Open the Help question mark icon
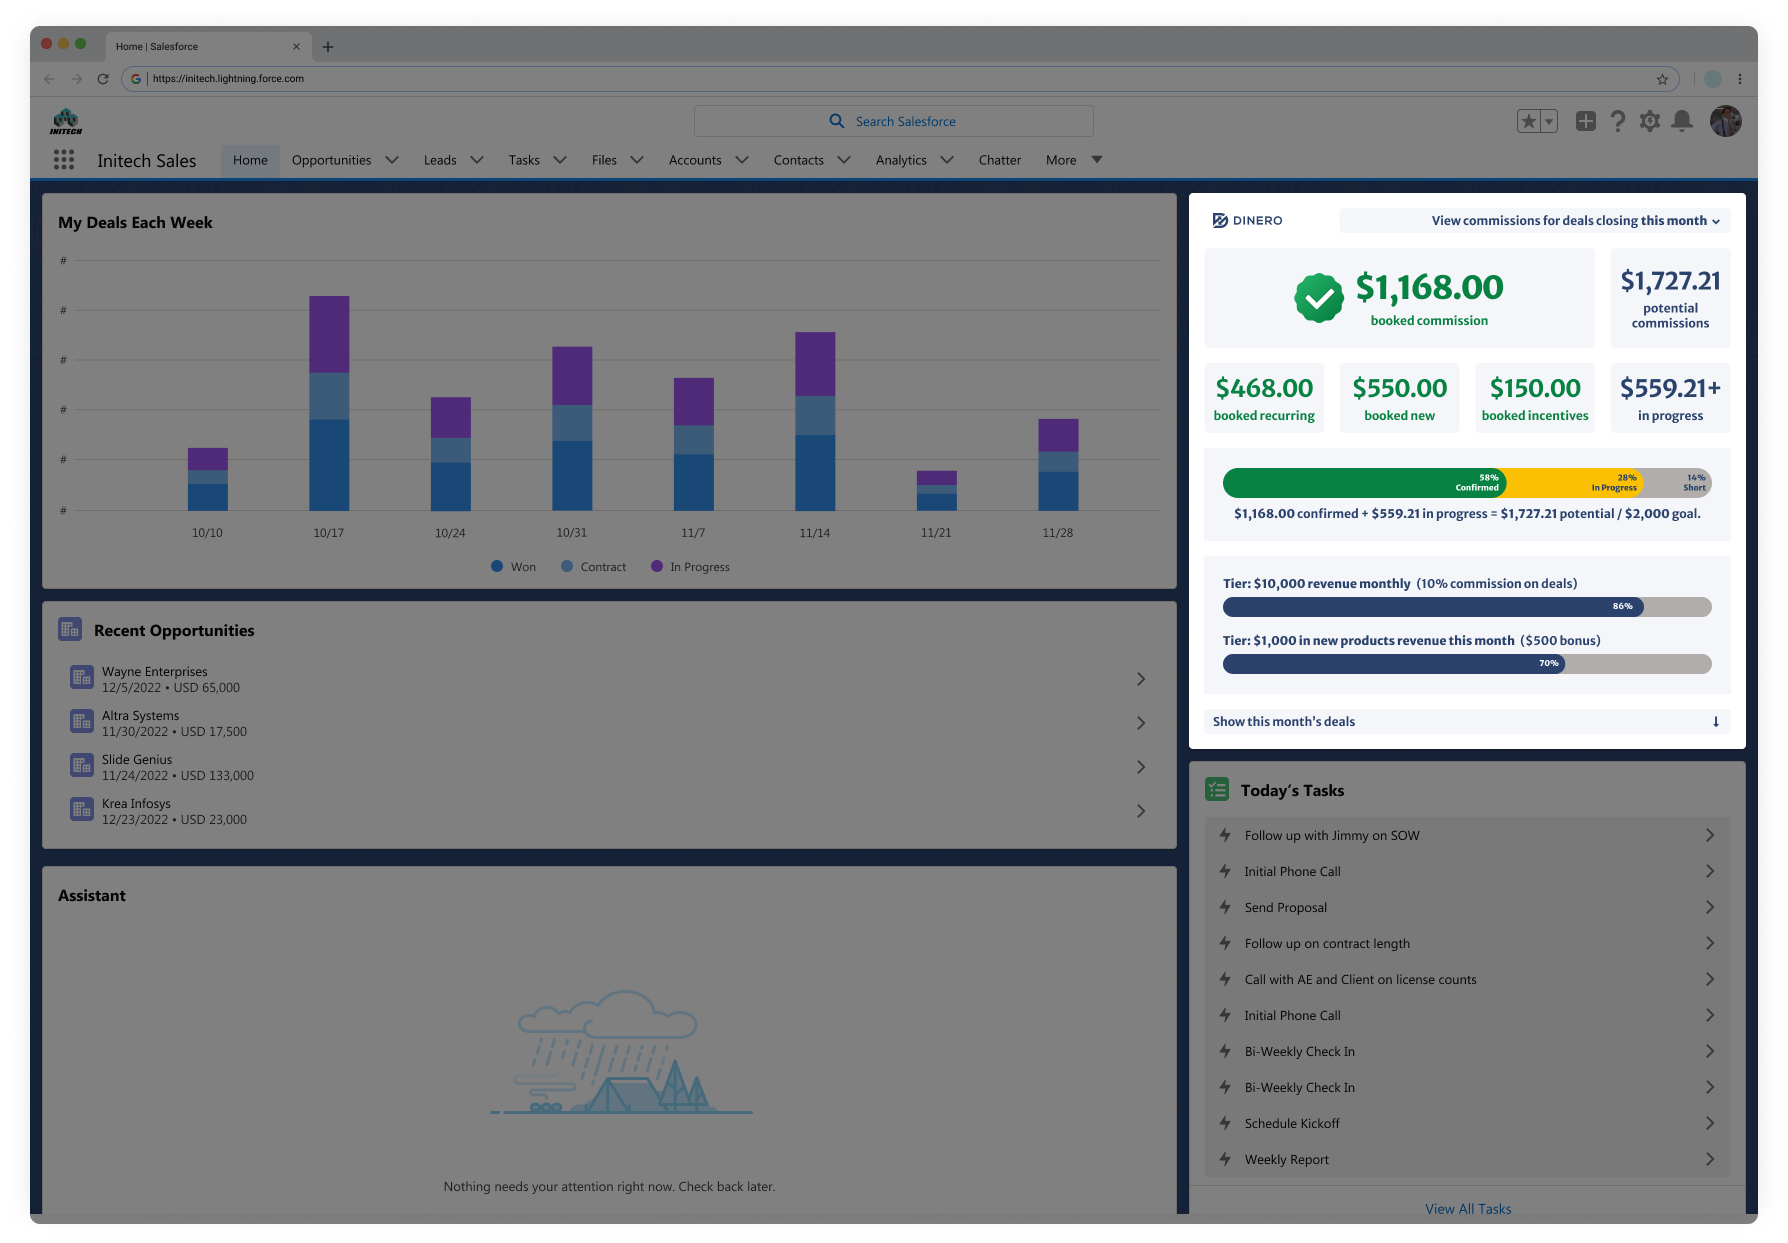 1618,121
